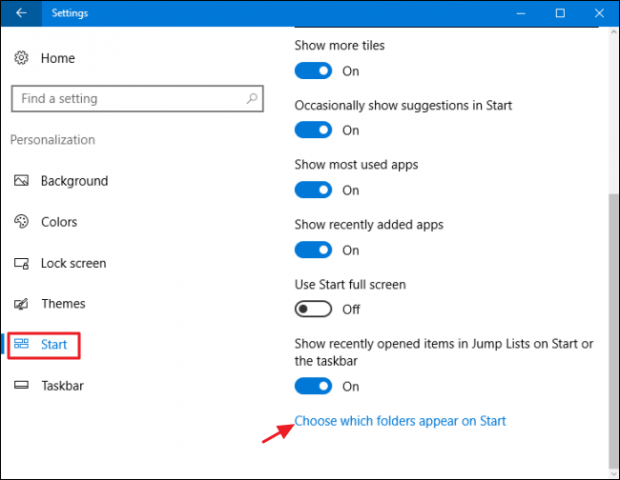620x480 pixels.
Task: Open the Start personalization page
Action: point(54,345)
